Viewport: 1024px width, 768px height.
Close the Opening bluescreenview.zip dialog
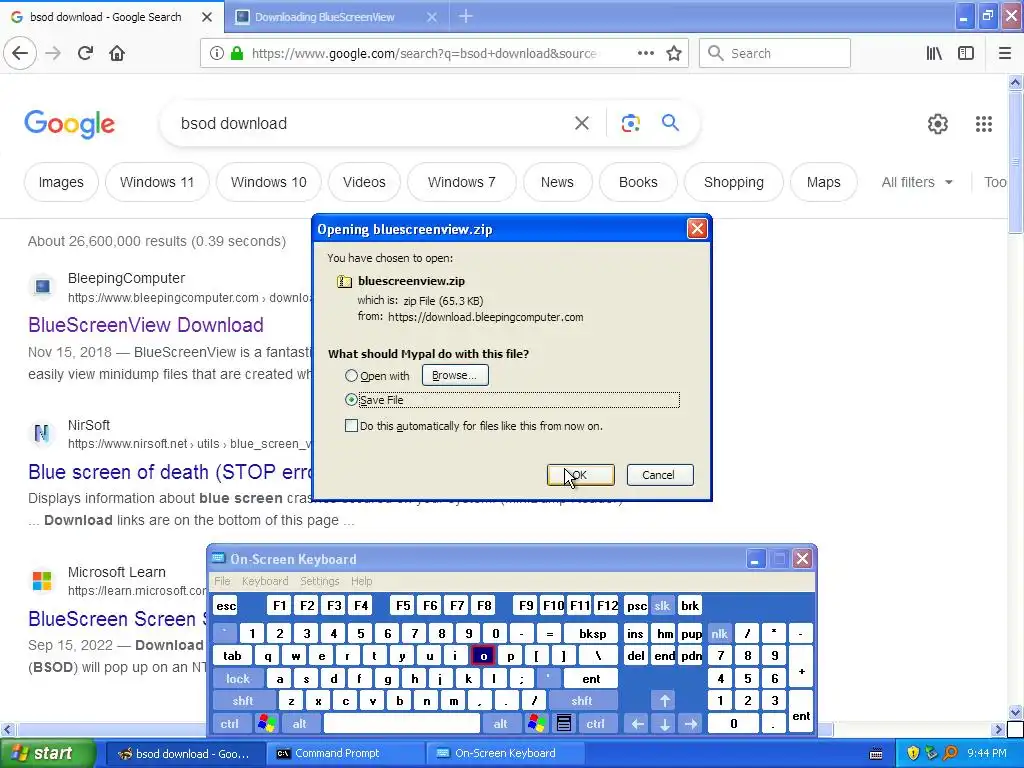tap(697, 229)
